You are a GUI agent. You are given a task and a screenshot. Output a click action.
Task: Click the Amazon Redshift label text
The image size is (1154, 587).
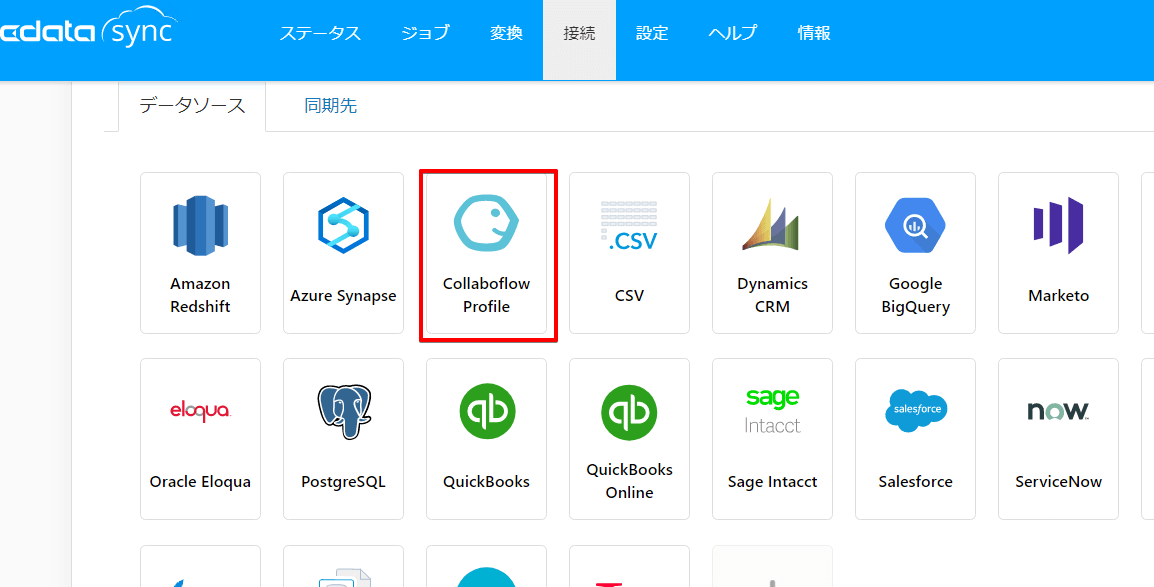[x=200, y=295]
